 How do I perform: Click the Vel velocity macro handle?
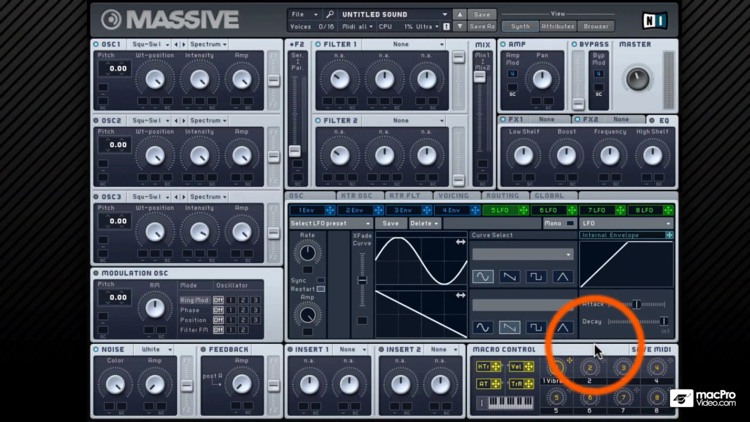529,367
